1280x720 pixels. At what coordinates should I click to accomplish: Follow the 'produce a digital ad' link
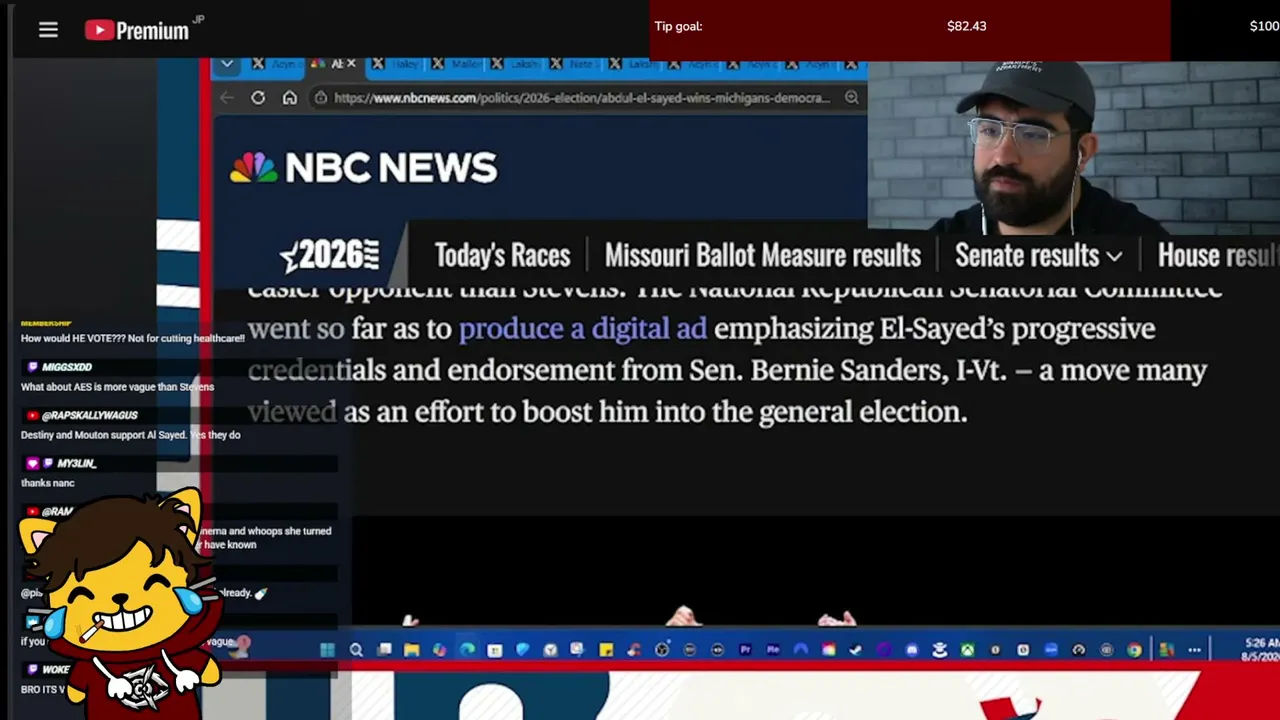[x=582, y=329]
